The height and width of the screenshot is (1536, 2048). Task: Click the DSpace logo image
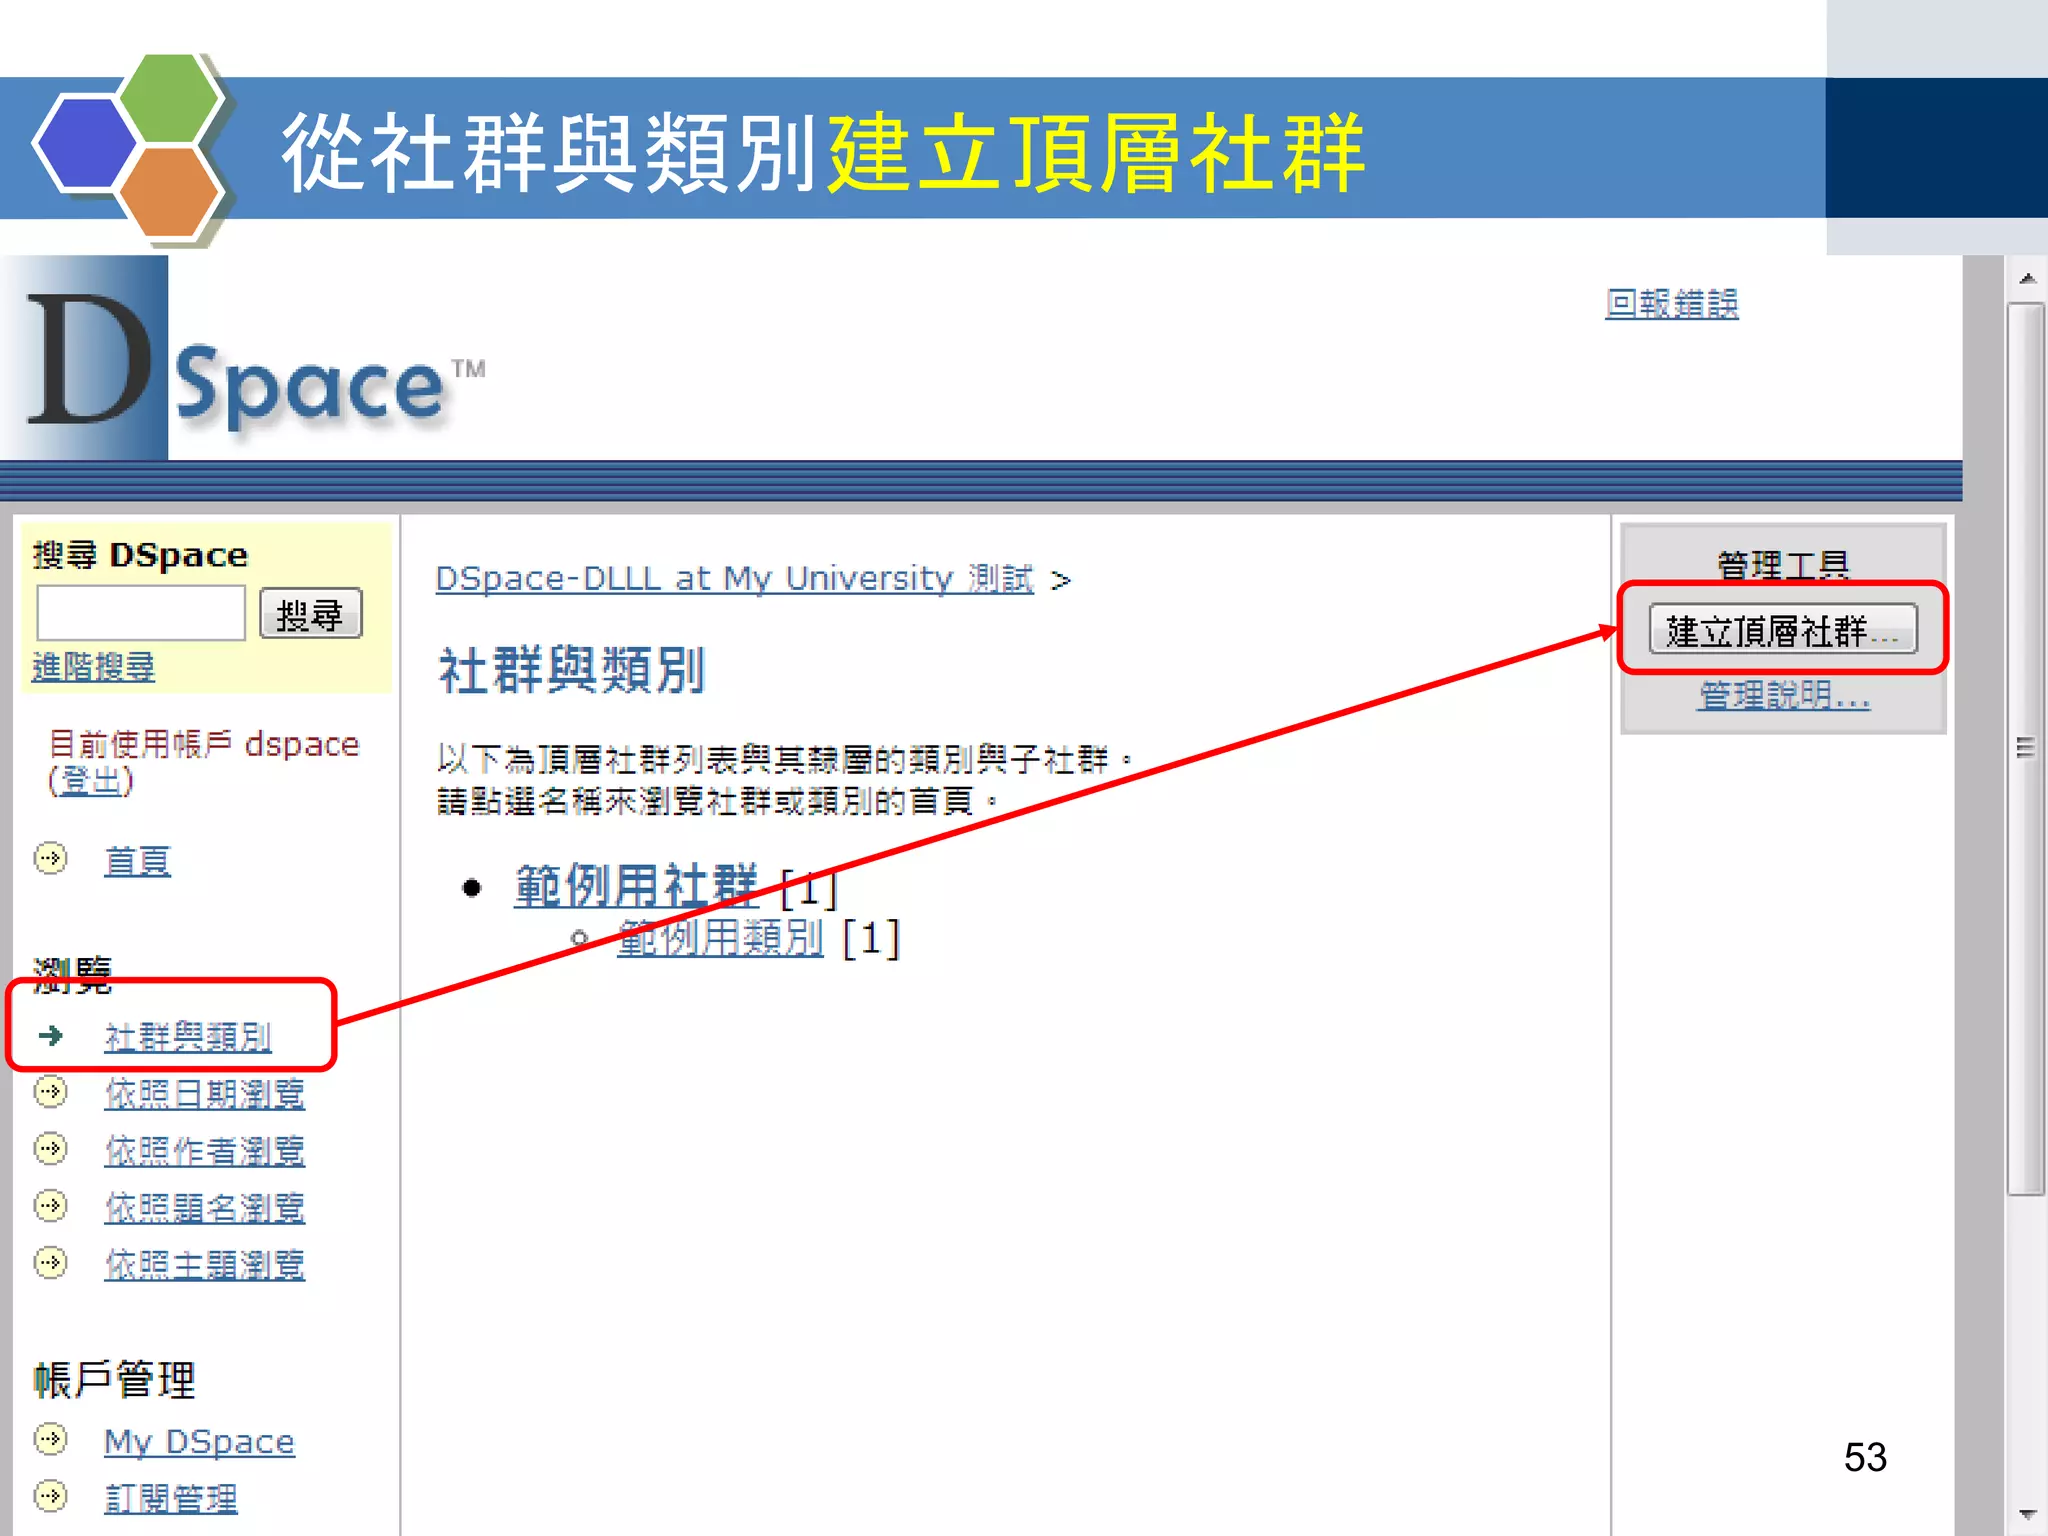245,357
